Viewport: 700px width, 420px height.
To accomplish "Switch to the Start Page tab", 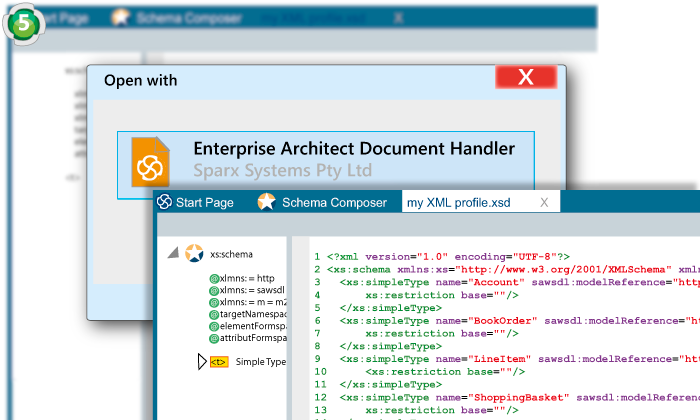I will (204, 202).
